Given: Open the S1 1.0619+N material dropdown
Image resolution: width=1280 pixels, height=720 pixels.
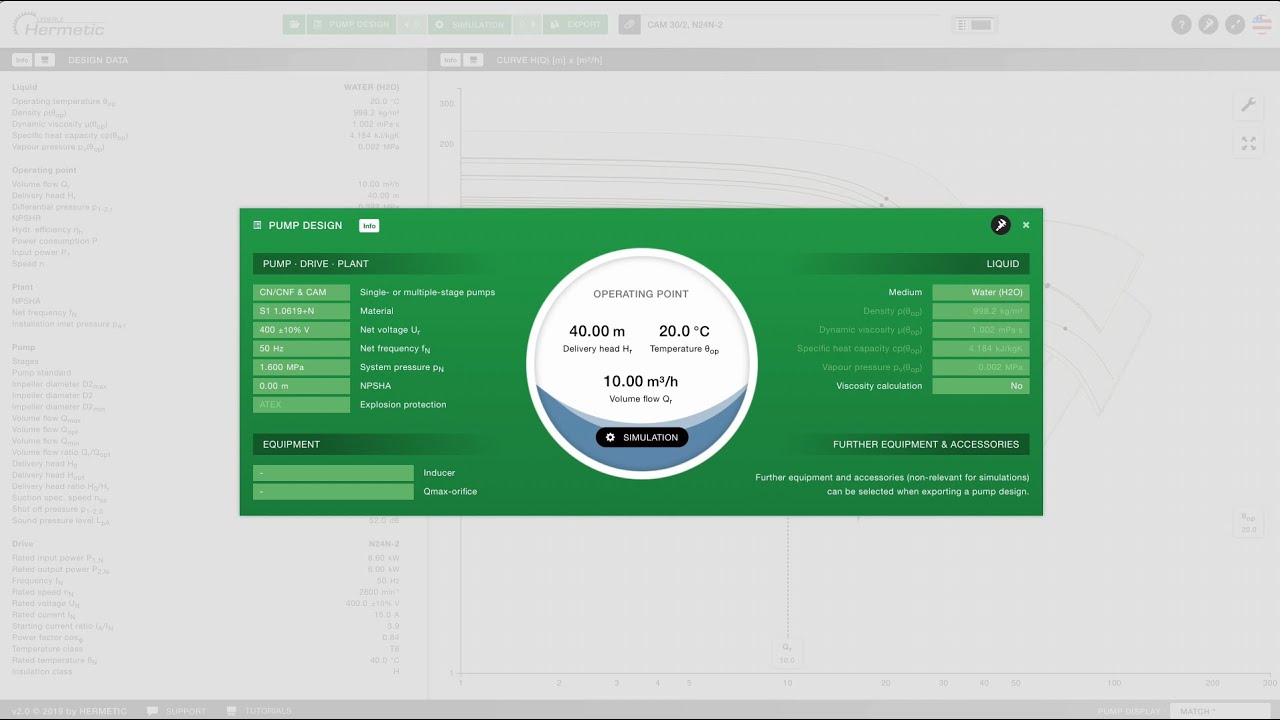Looking at the screenshot, I should tap(301, 311).
